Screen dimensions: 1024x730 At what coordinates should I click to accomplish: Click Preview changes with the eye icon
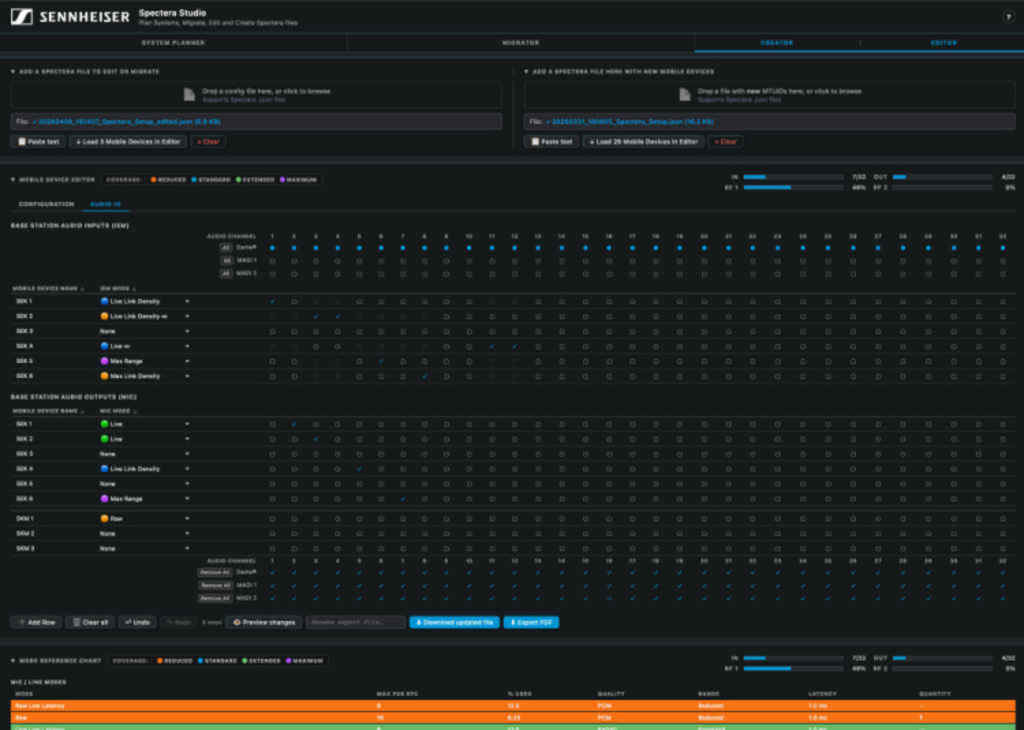coord(264,622)
